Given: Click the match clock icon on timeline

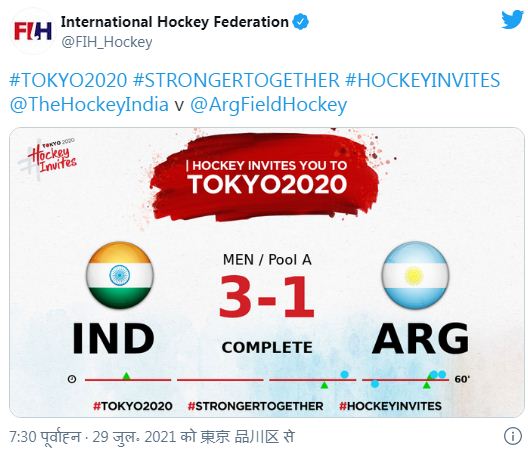Looking at the screenshot, I should 72,379.
